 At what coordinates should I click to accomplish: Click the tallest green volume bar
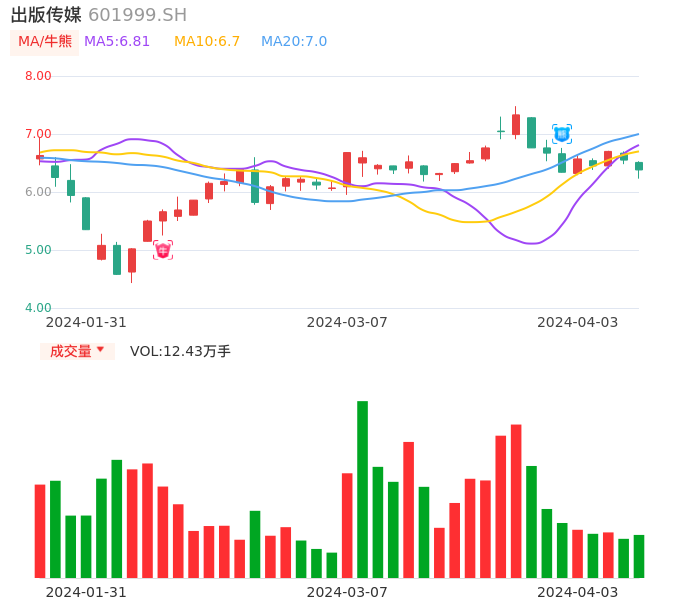362,489
